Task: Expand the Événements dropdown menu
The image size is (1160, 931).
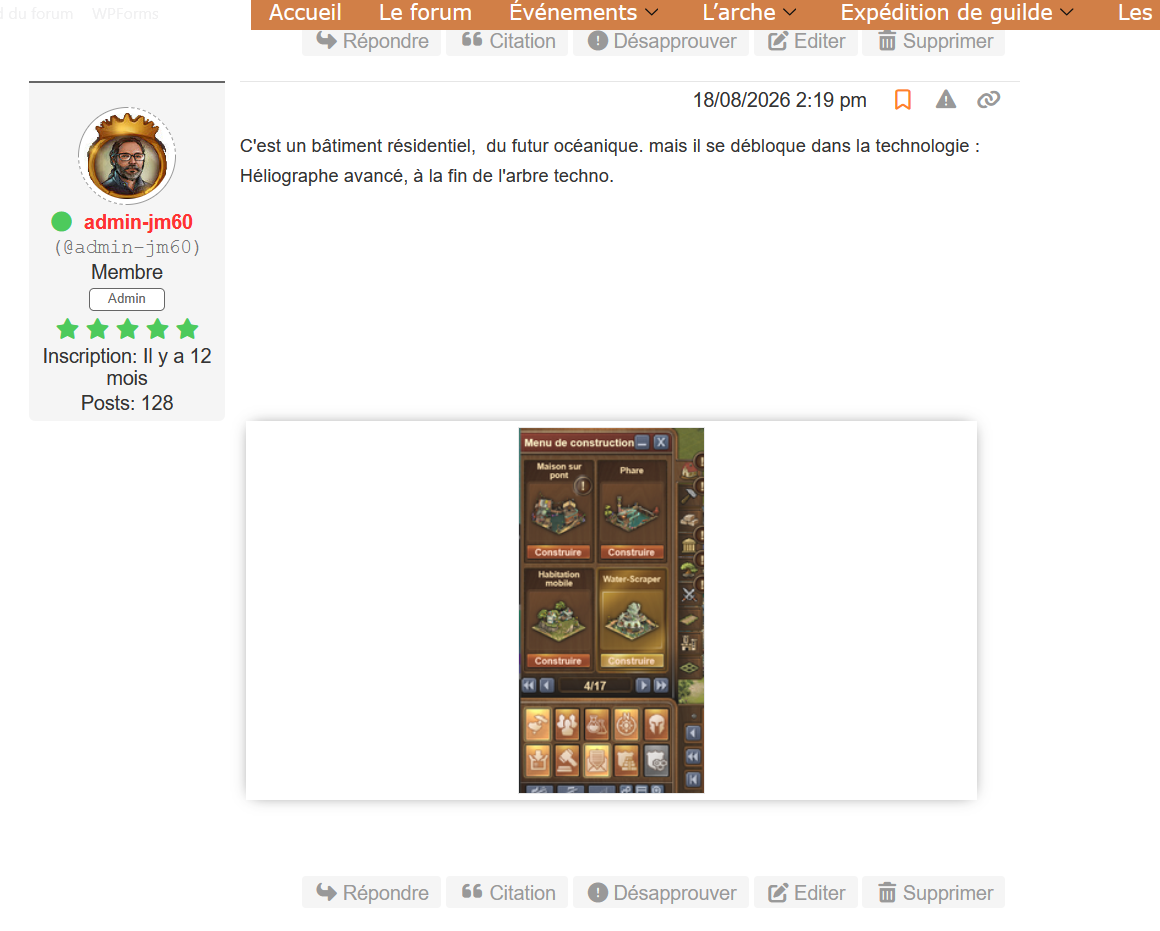Action: pyautogui.click(x=583, y=13)
